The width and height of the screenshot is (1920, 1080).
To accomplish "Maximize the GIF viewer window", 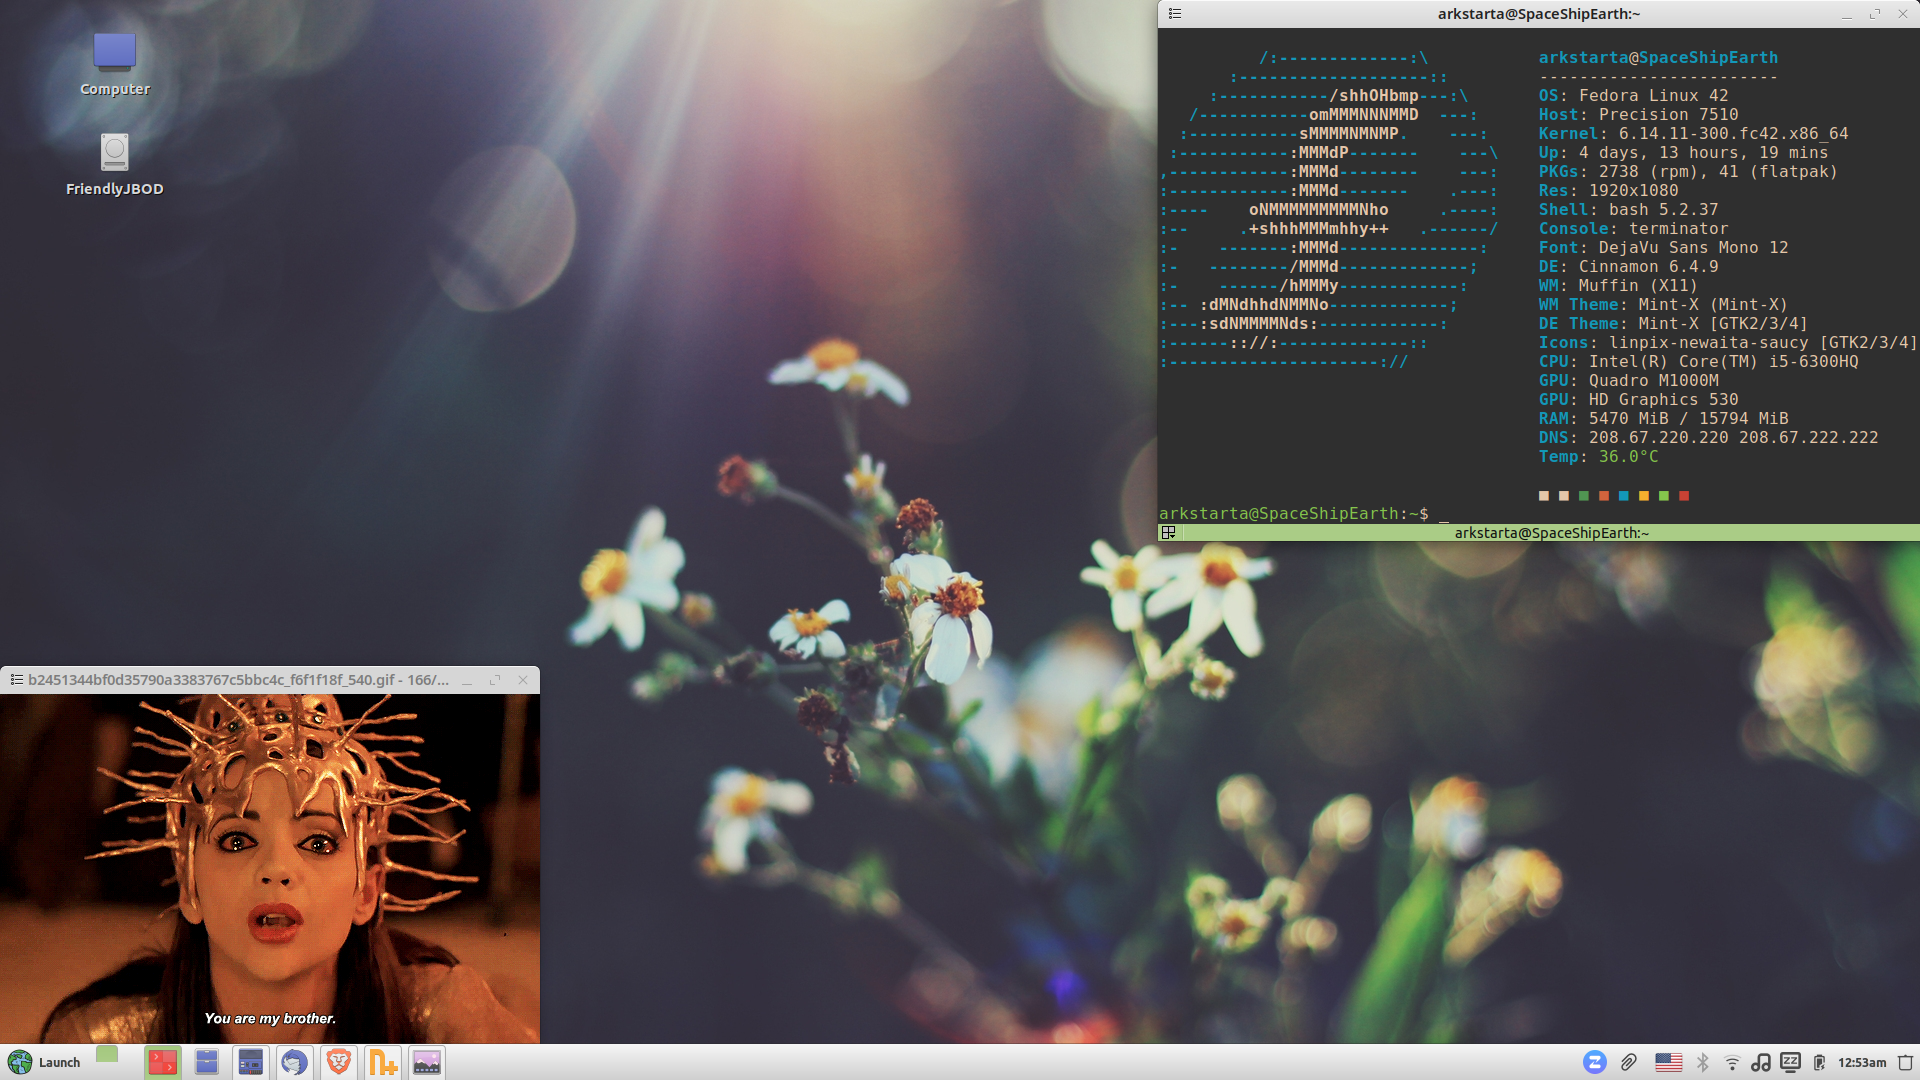I will (x=495, y=680).
